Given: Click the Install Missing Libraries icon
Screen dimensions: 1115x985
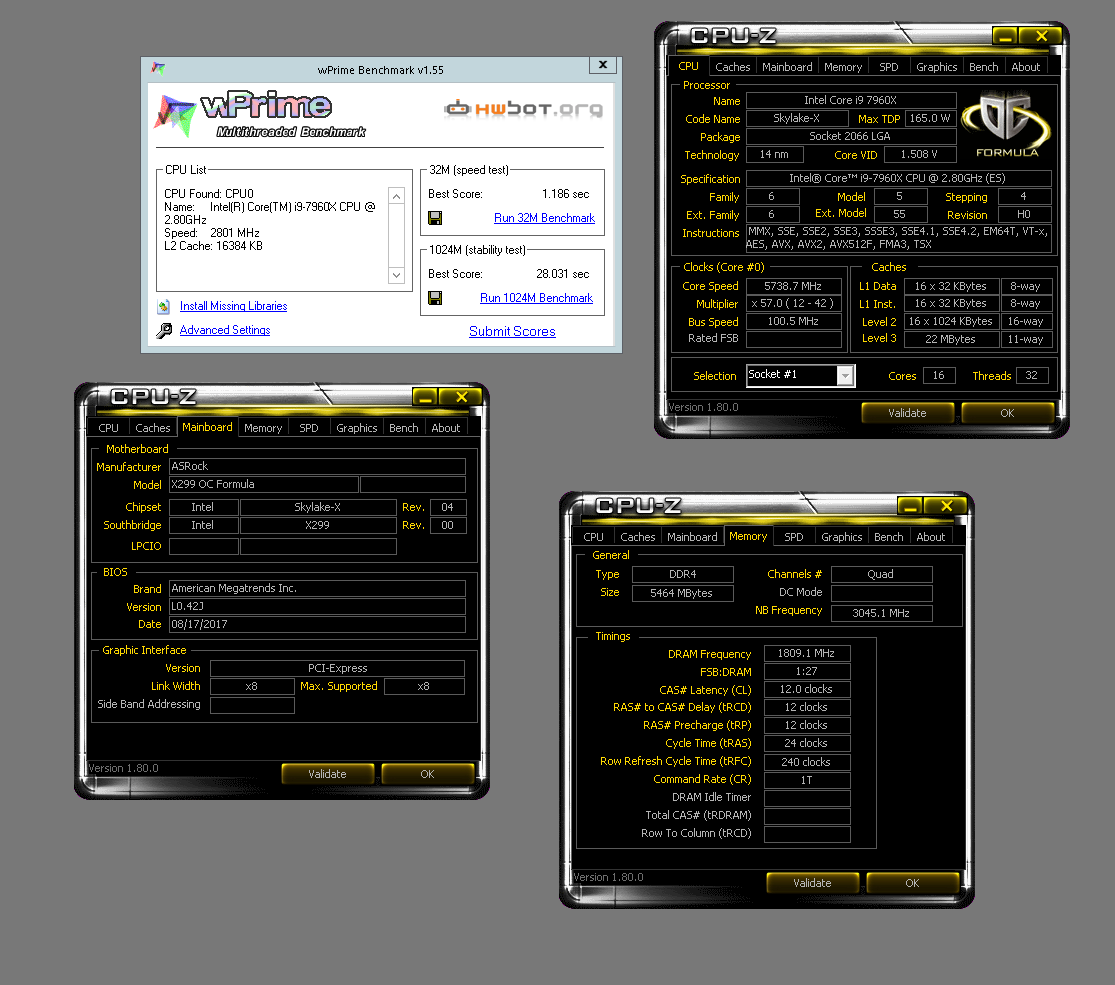Looking at the screenshot, I should 164,307.
